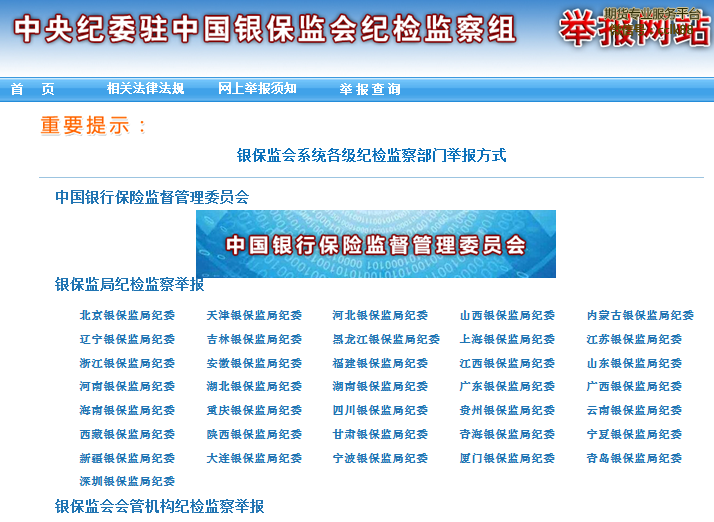Open 天津银保监局纪委 link
This screenshot has height=522, width=714.
click(254, 315)
